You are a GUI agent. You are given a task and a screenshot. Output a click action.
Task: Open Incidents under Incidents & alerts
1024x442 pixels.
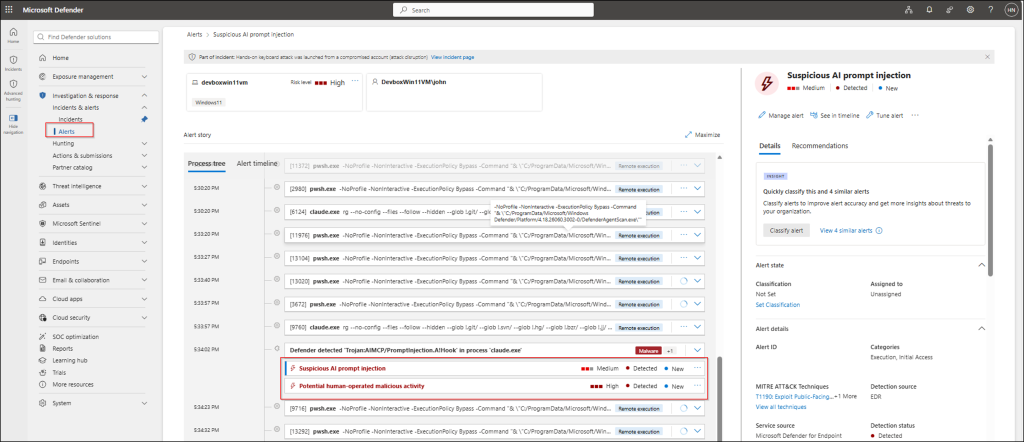point(71,119)
